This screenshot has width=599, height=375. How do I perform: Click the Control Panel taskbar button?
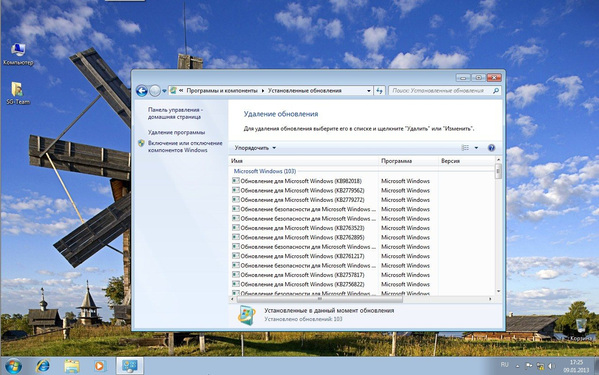[130, 366]
